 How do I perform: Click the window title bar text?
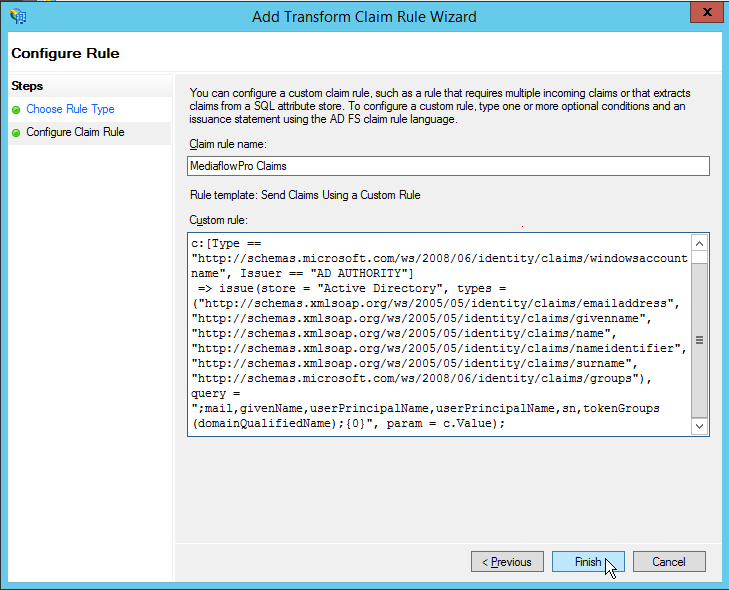[x=364, y=15]
